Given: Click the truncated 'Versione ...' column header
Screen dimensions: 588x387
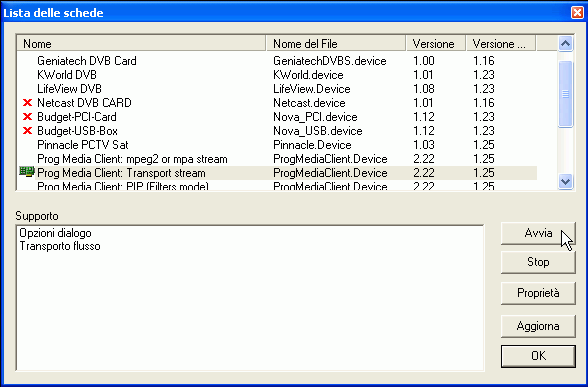Looking at the screenshot, I should tap(501, 44).
